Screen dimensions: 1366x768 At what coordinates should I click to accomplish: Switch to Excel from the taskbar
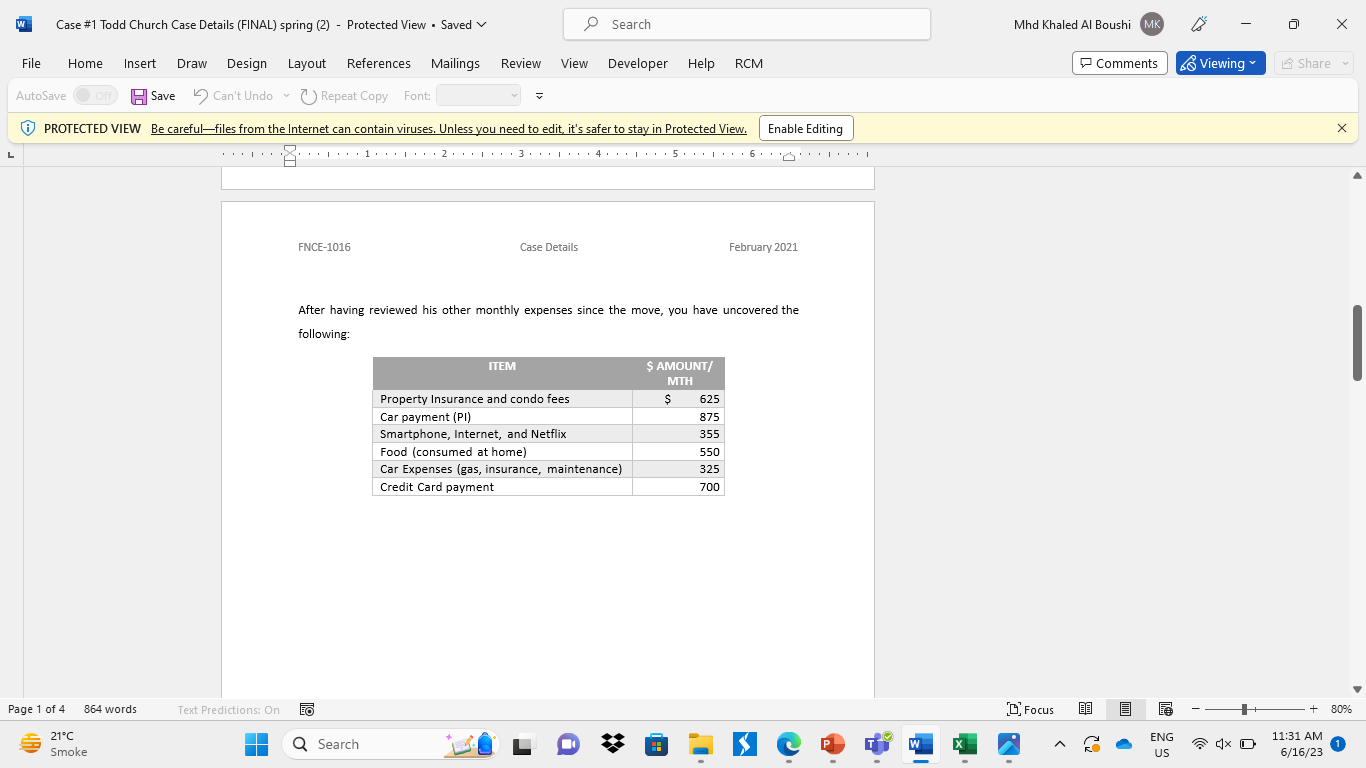965,744
